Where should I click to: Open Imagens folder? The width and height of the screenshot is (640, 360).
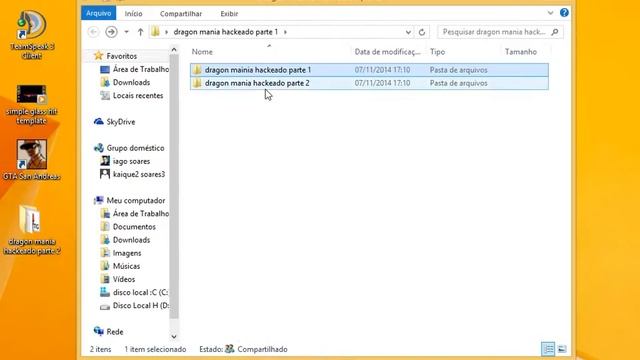[x=127, y=253]
